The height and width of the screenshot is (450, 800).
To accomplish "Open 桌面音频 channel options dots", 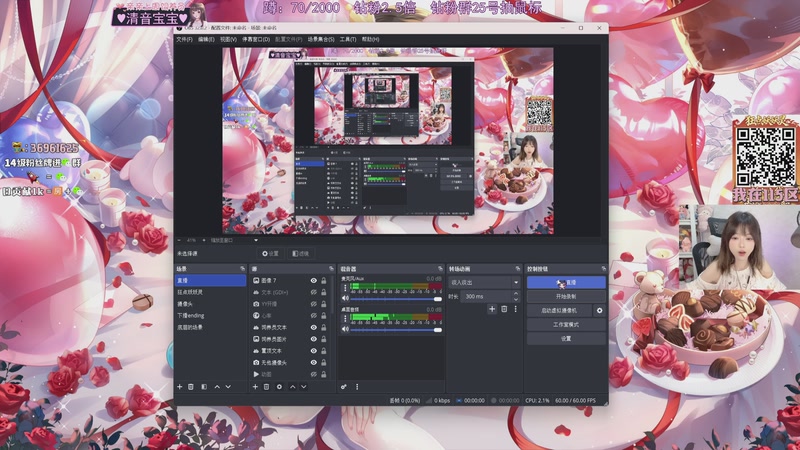I will tap(345, 318).
